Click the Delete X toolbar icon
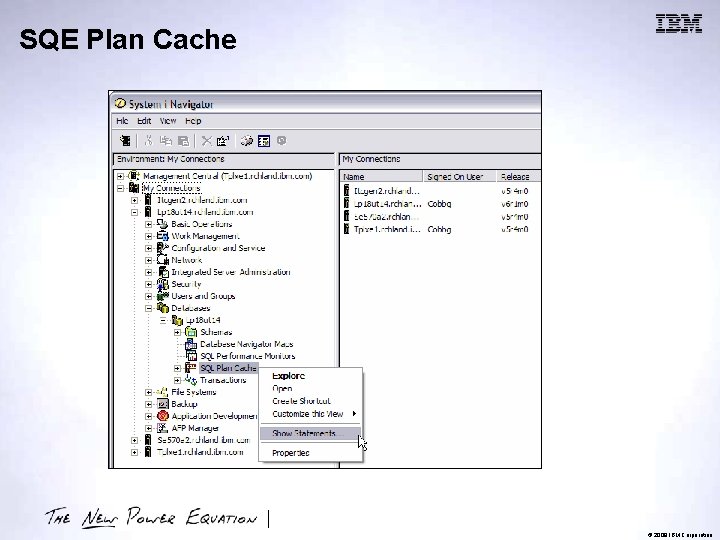The width and height of the screenshot is (720, 540). (207, 141)
